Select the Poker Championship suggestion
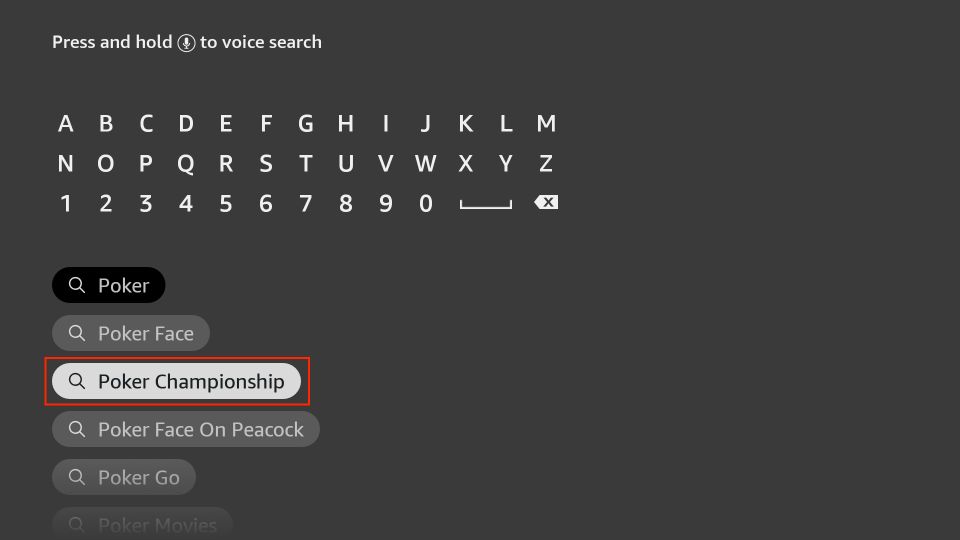Image resolution: width=960 pixels, height=540 pixels. coord(176,381)
